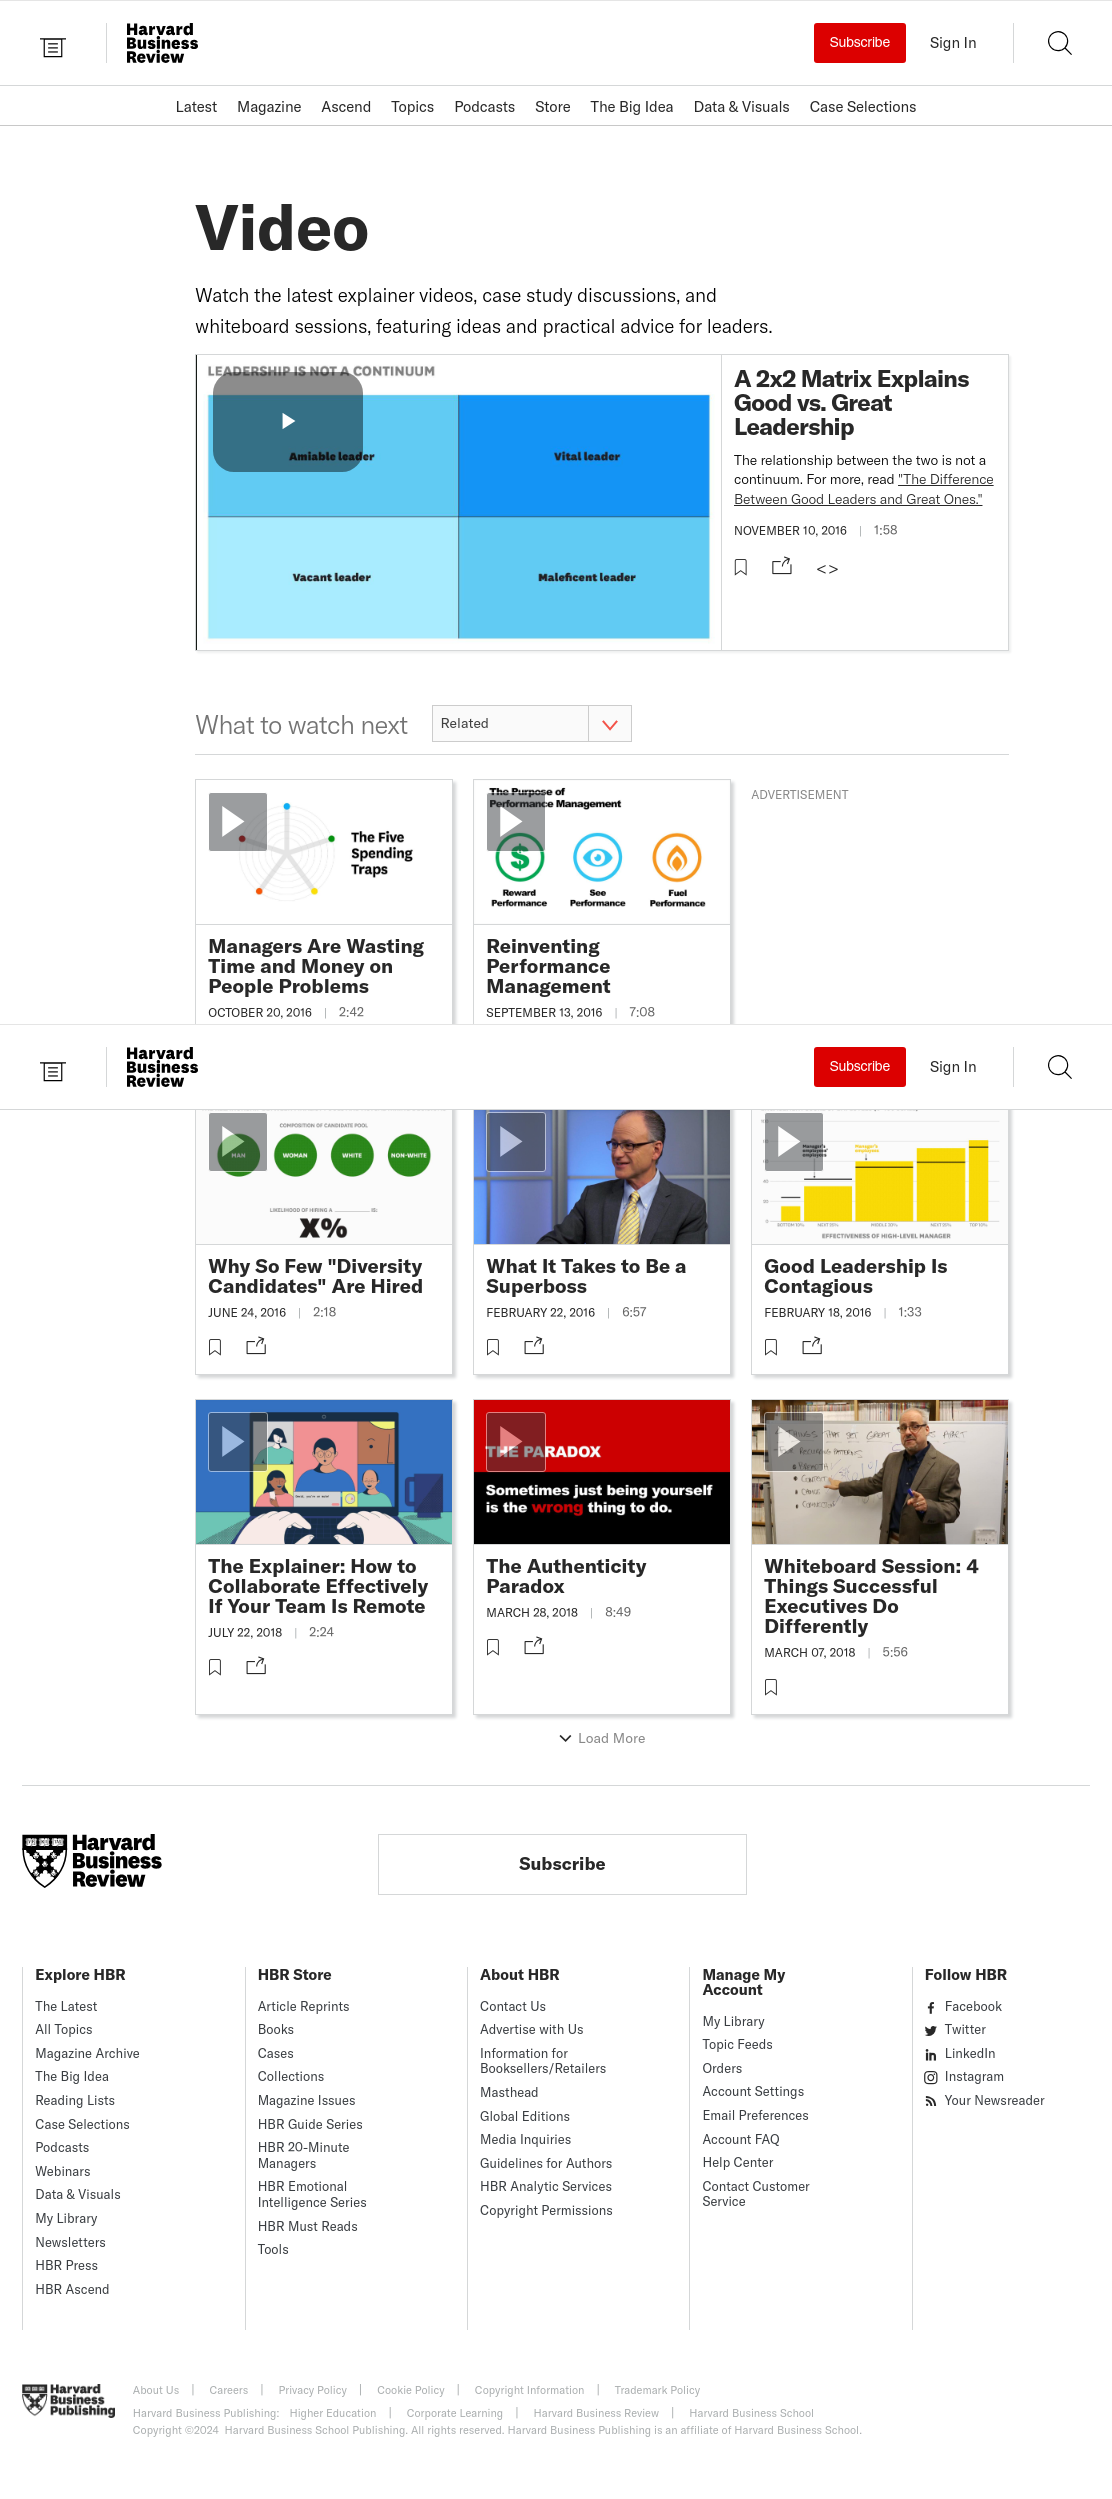Viewport: 1112px width, 2499px height.
Task: Share the 2x2 Matrix leadership video
Action: [x=782, y=567]
